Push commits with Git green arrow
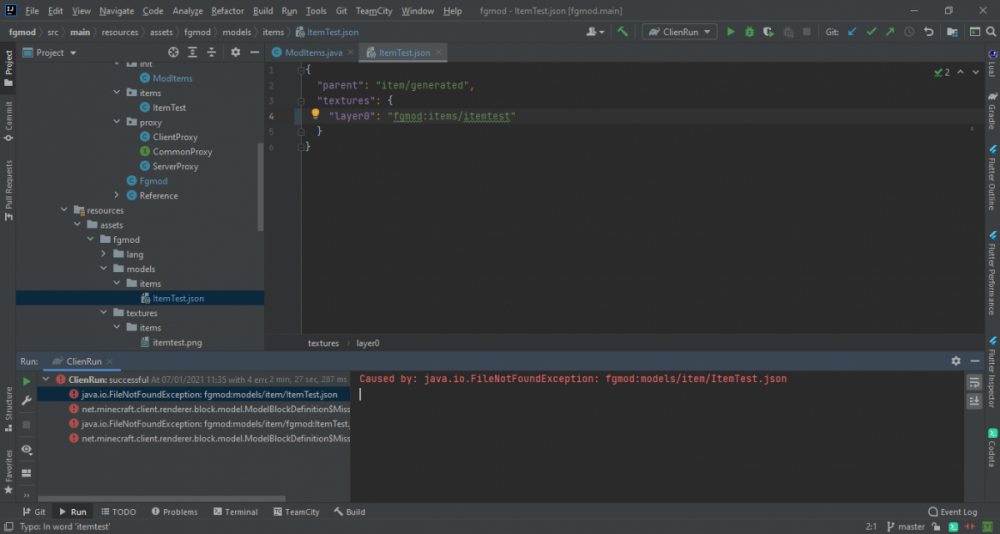 [x=890, y=31]
